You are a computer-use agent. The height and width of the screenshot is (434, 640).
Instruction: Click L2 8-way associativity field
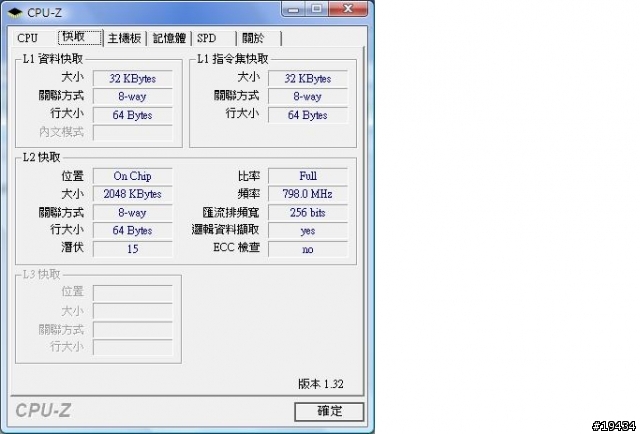click(133, 213)
